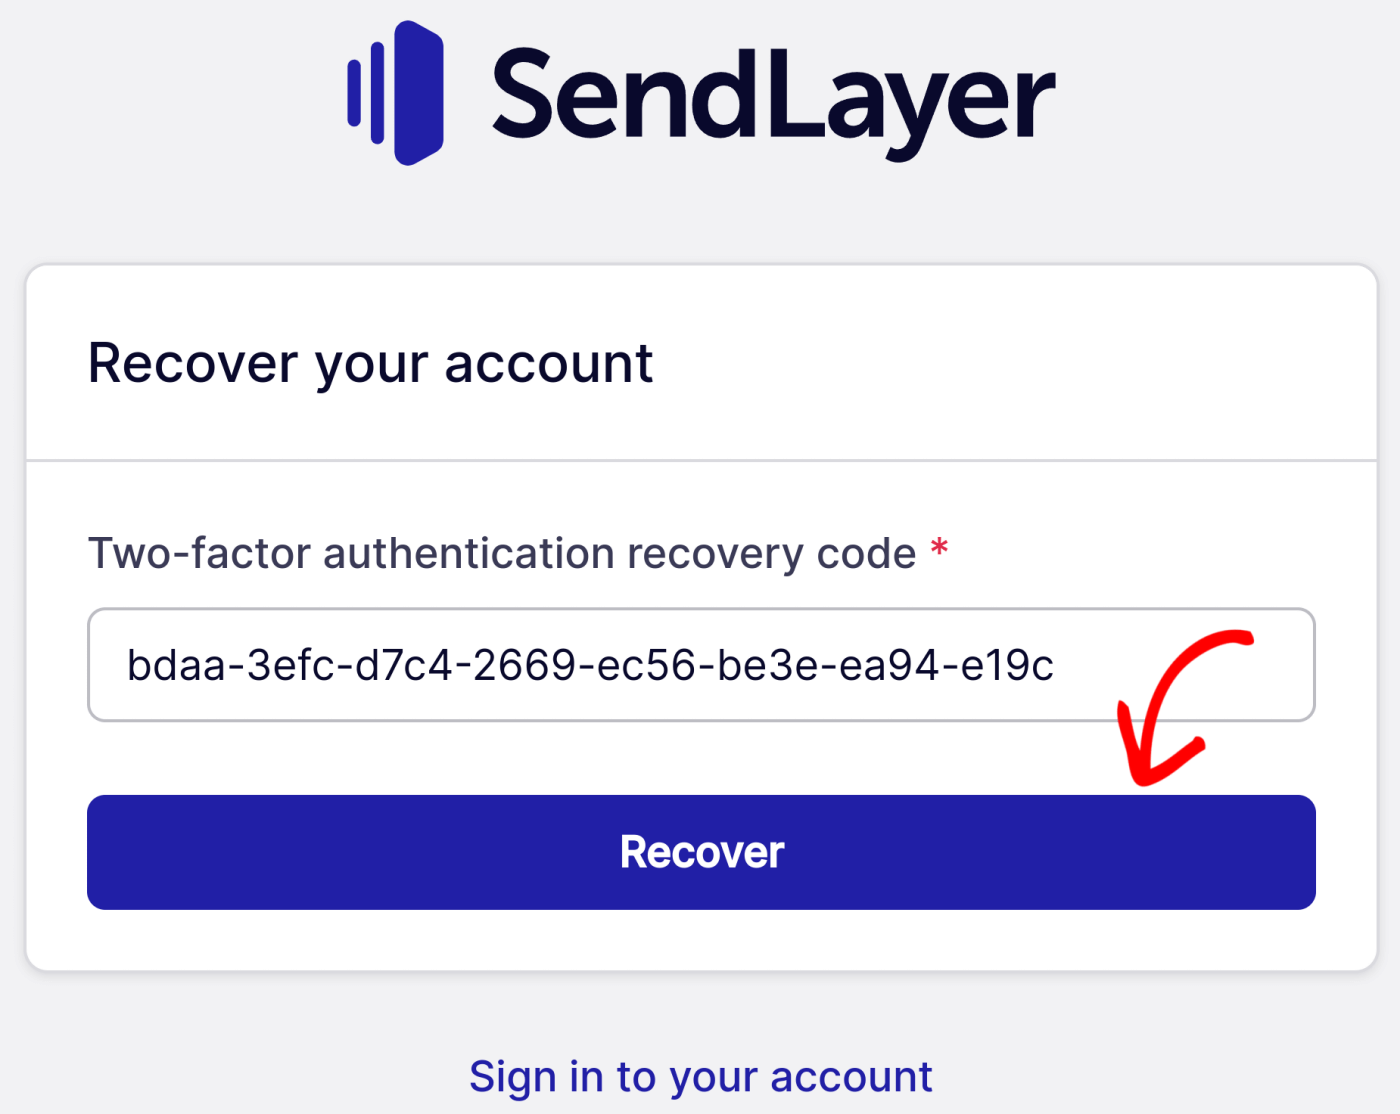Click the leftmost bar of the logo icon

(355, 92)
